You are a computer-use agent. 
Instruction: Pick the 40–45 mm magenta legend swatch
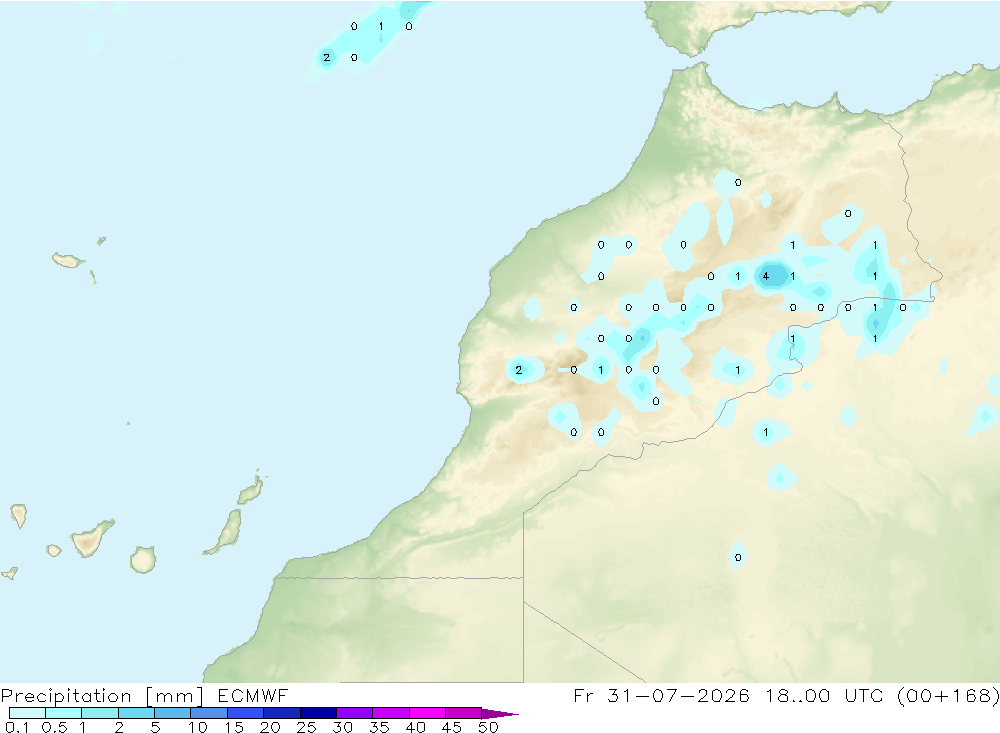(427, 713)
